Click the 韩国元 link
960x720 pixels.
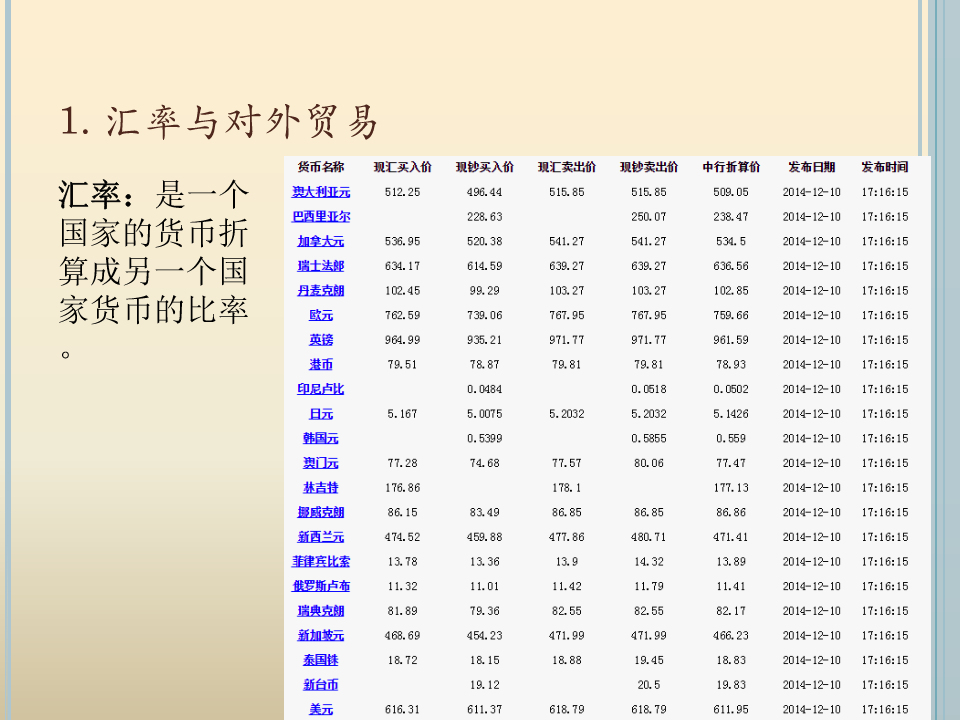(321, 438)
